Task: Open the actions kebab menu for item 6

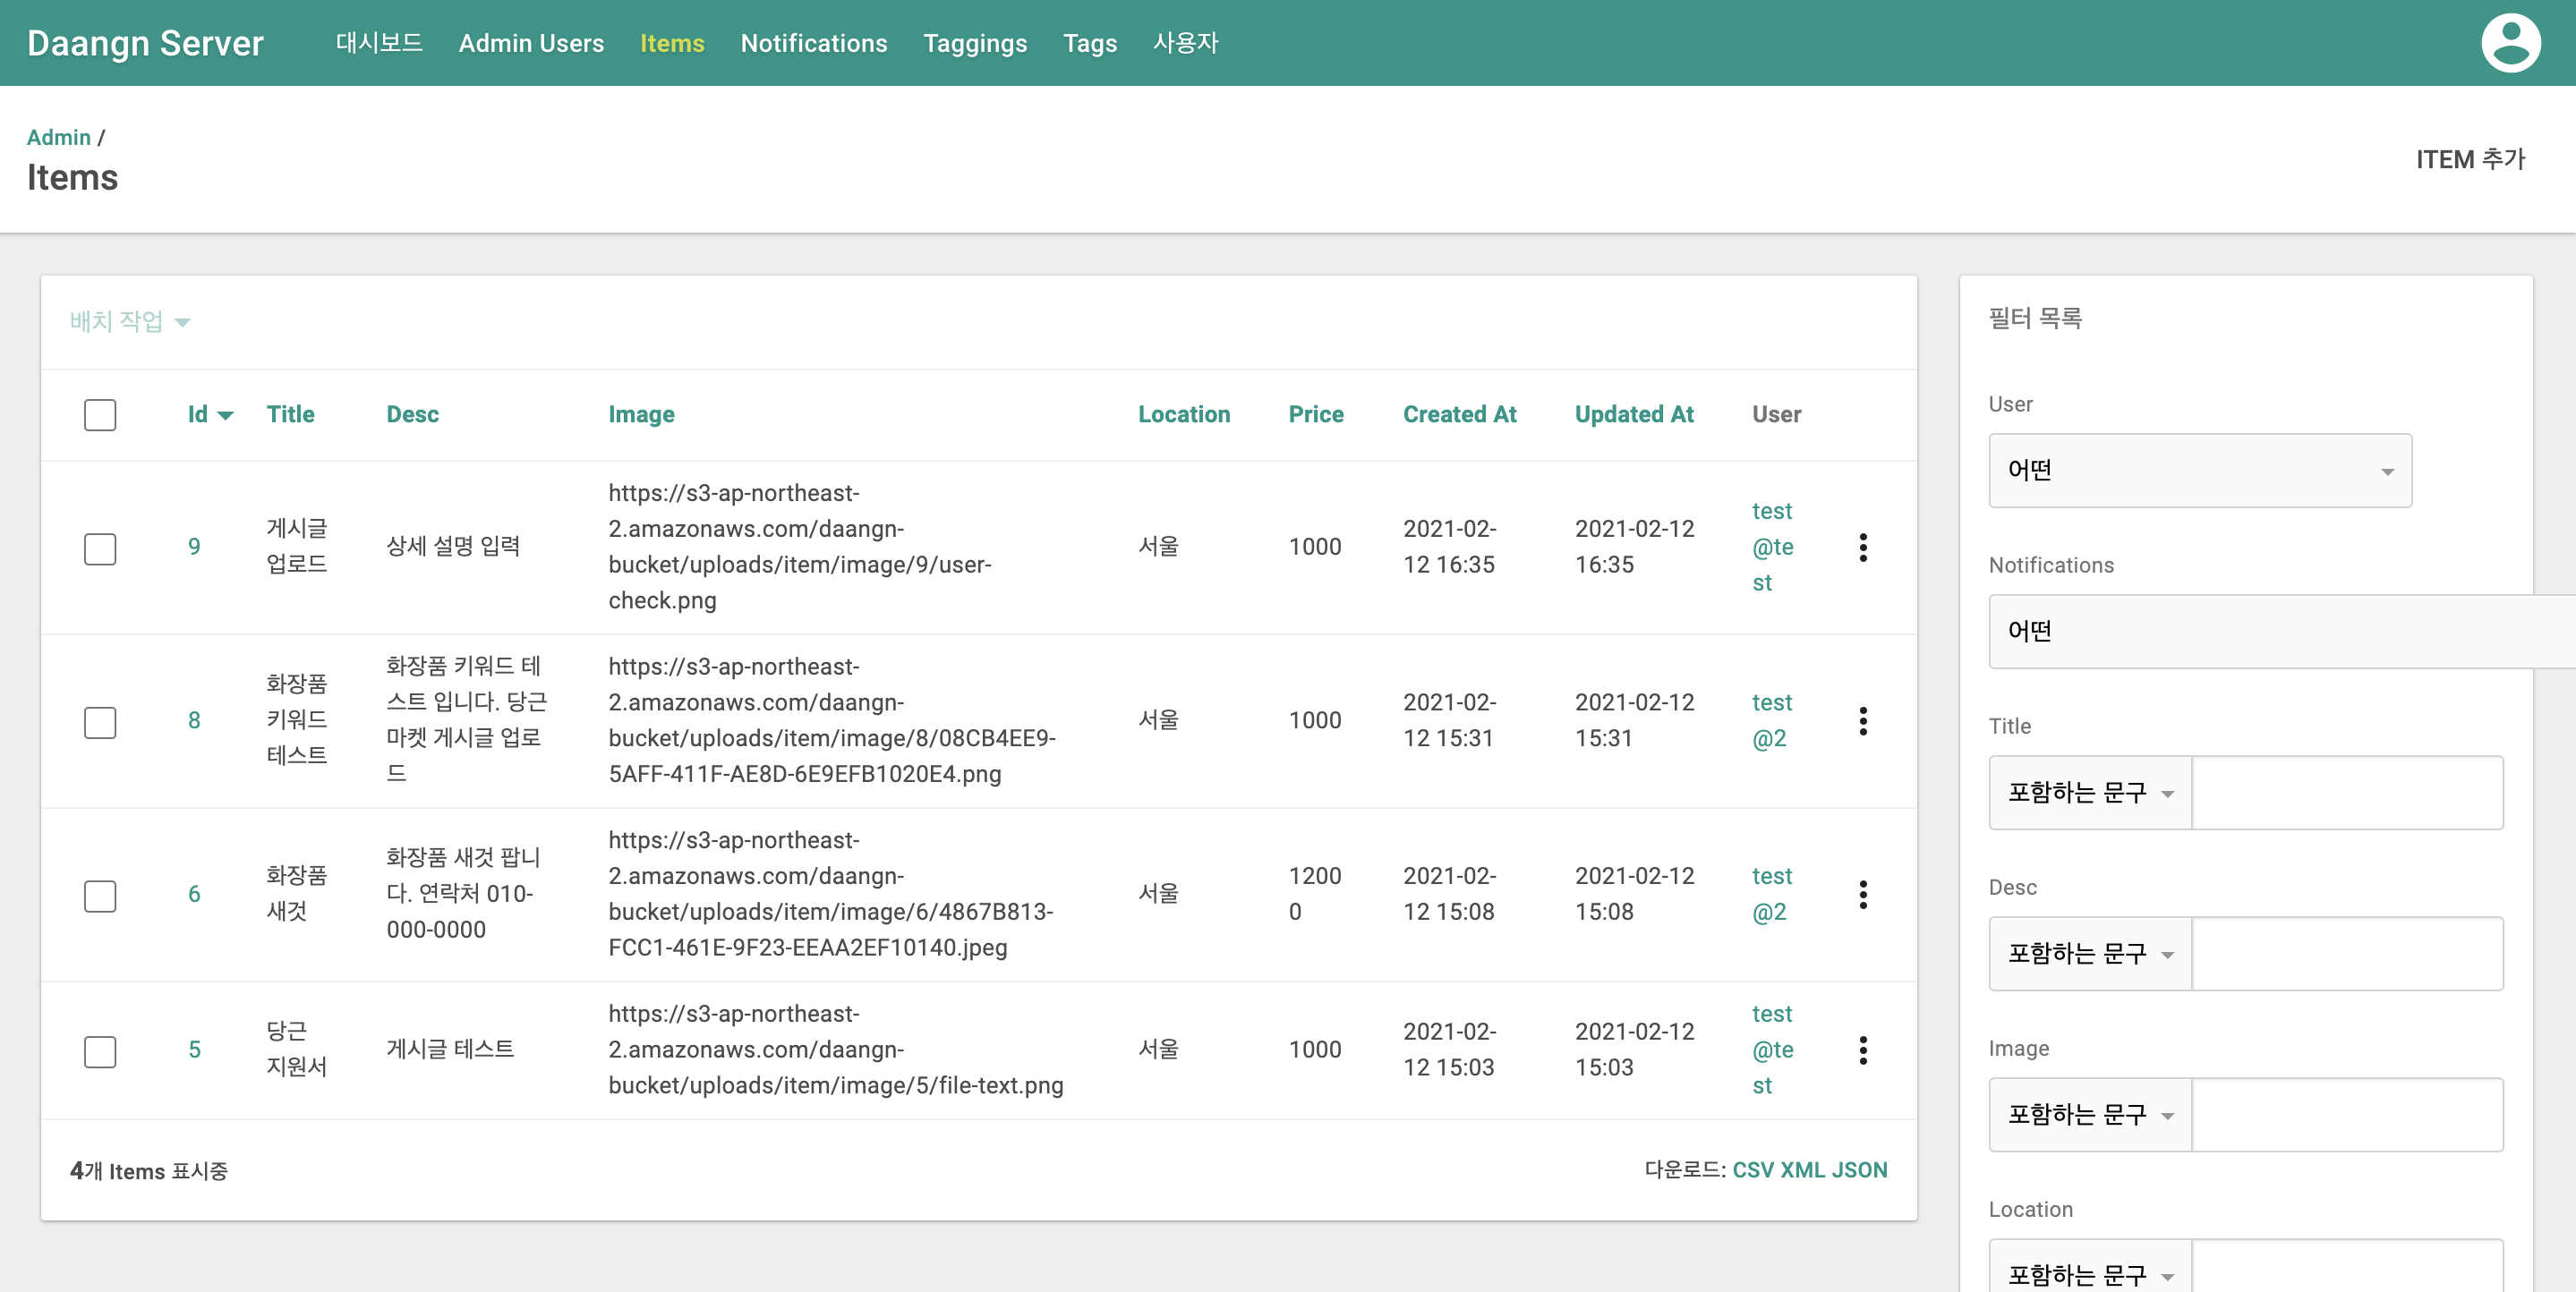Action: (1864, 895)
